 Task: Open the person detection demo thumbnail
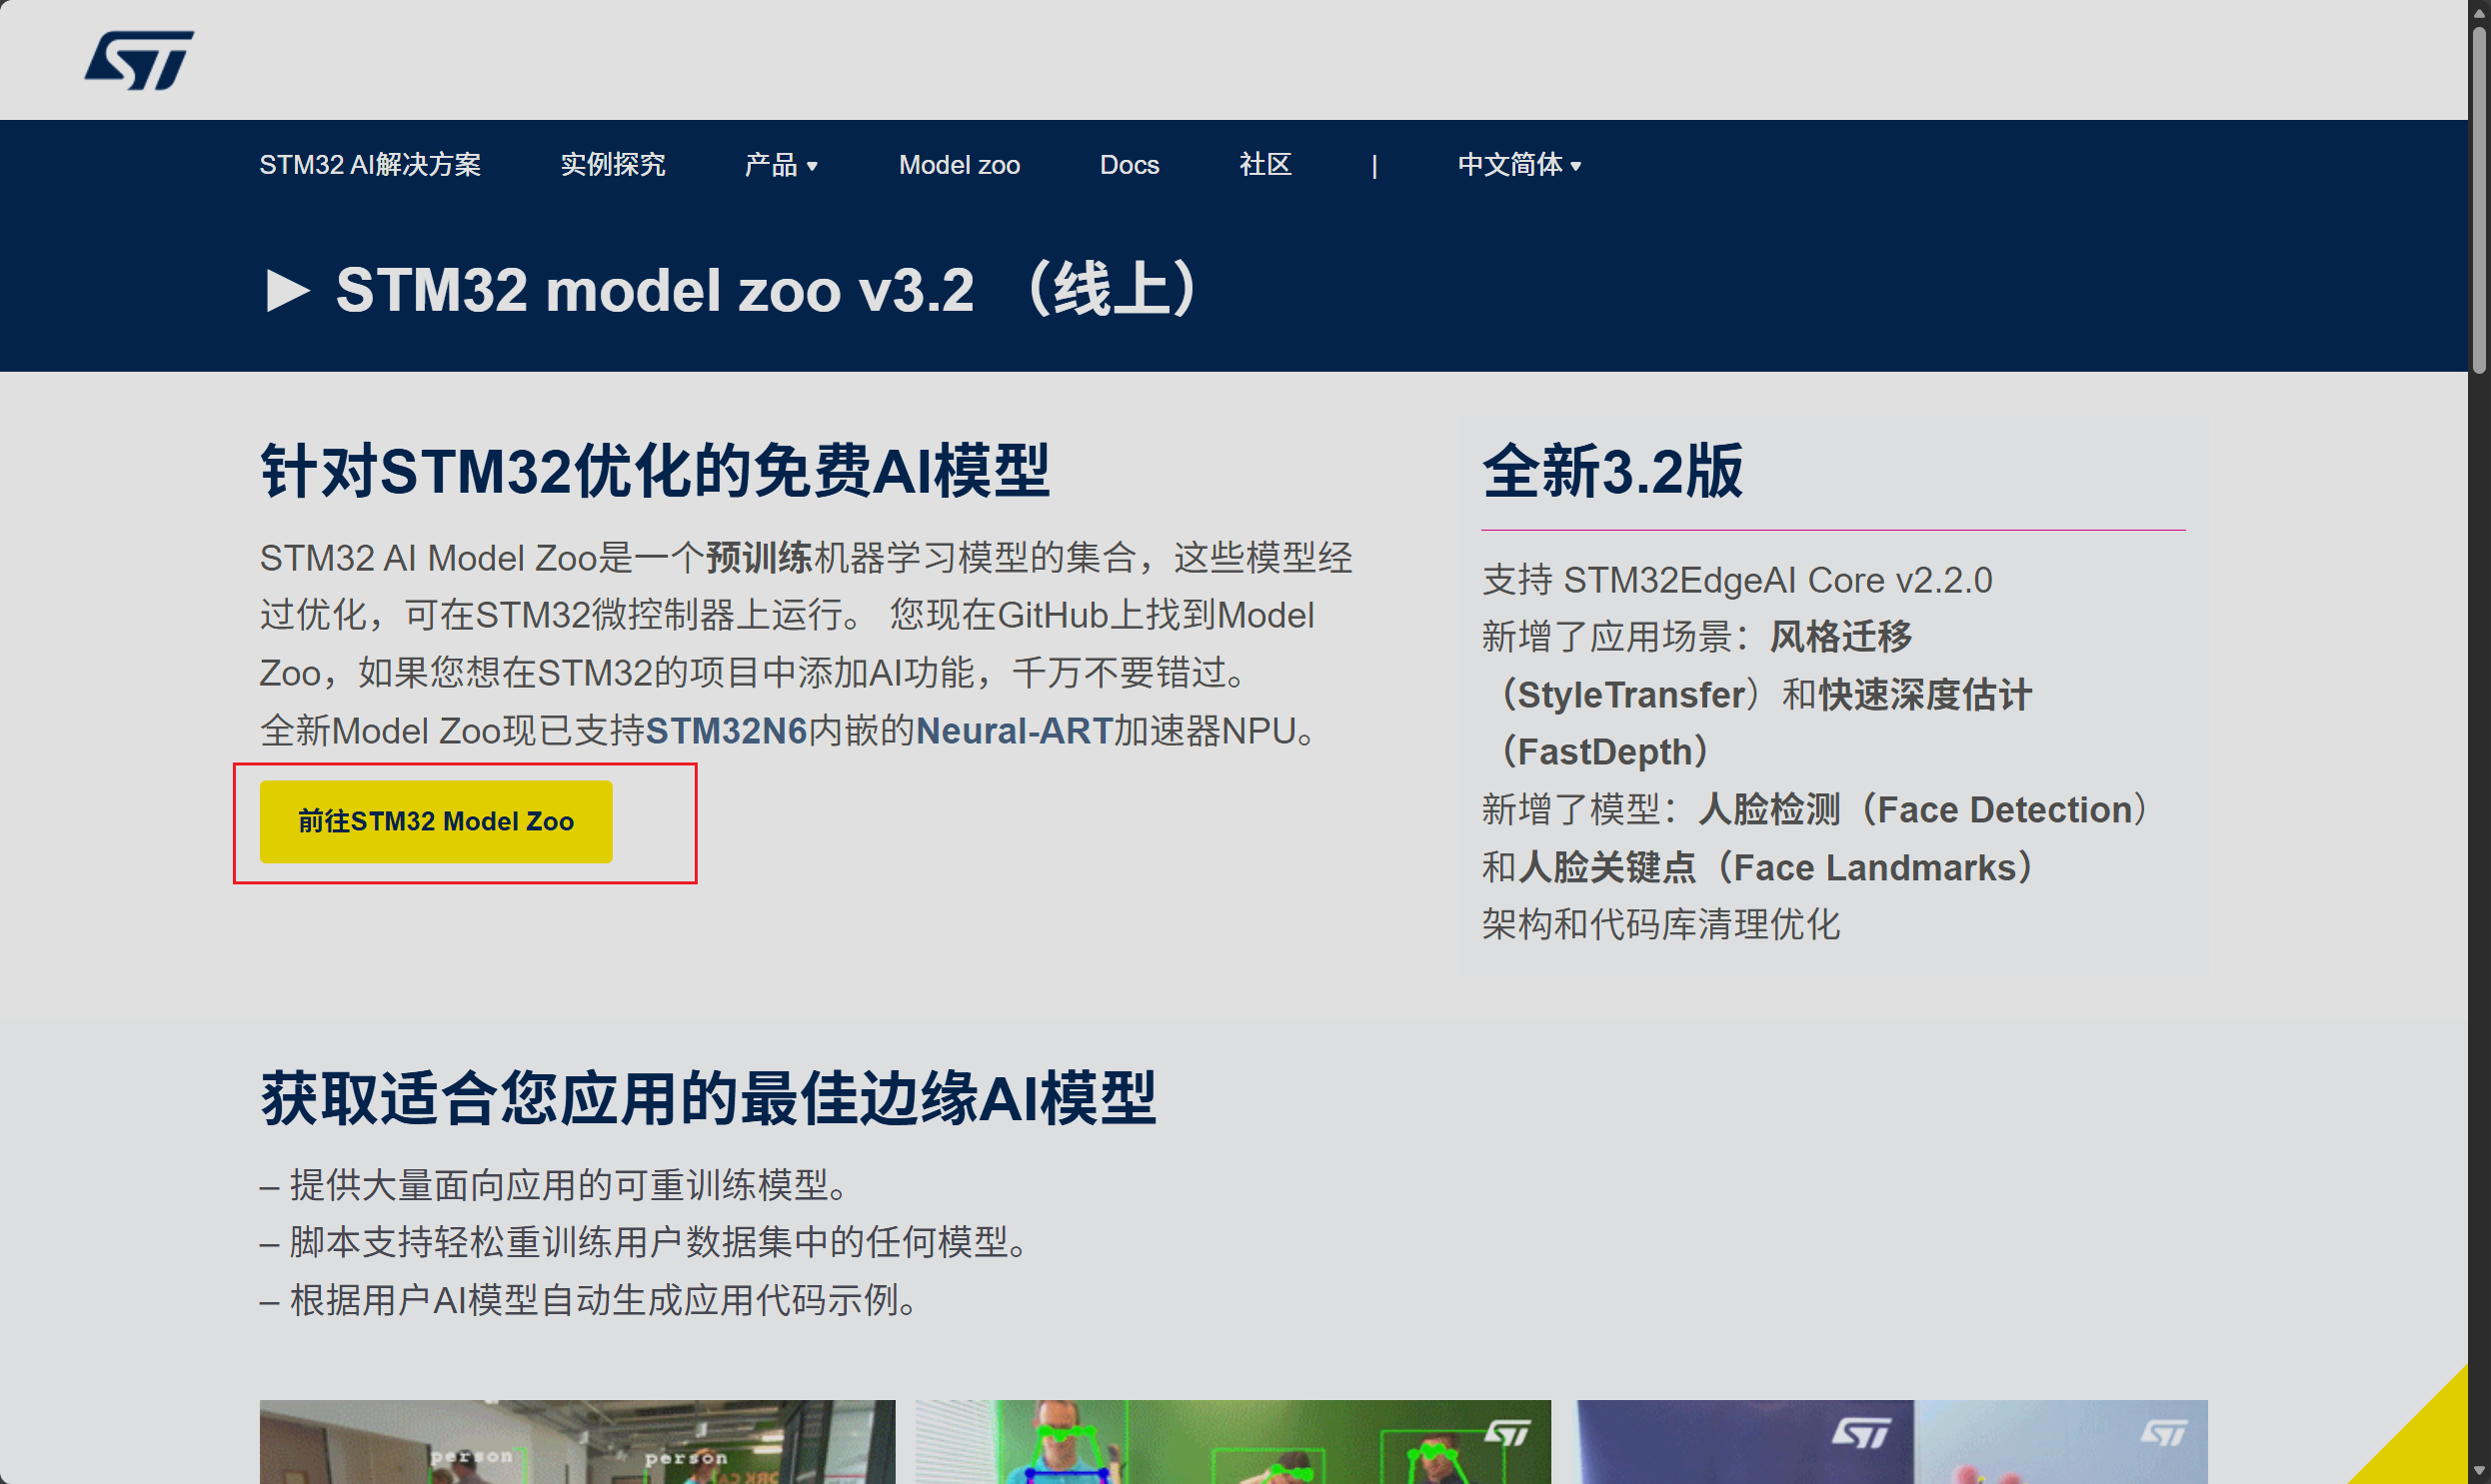(577, 1442)
